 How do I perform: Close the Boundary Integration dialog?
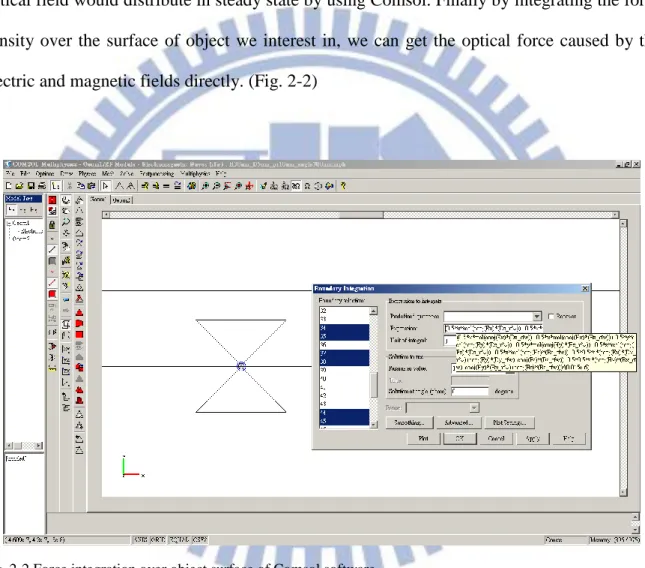[x=585, y=288]
